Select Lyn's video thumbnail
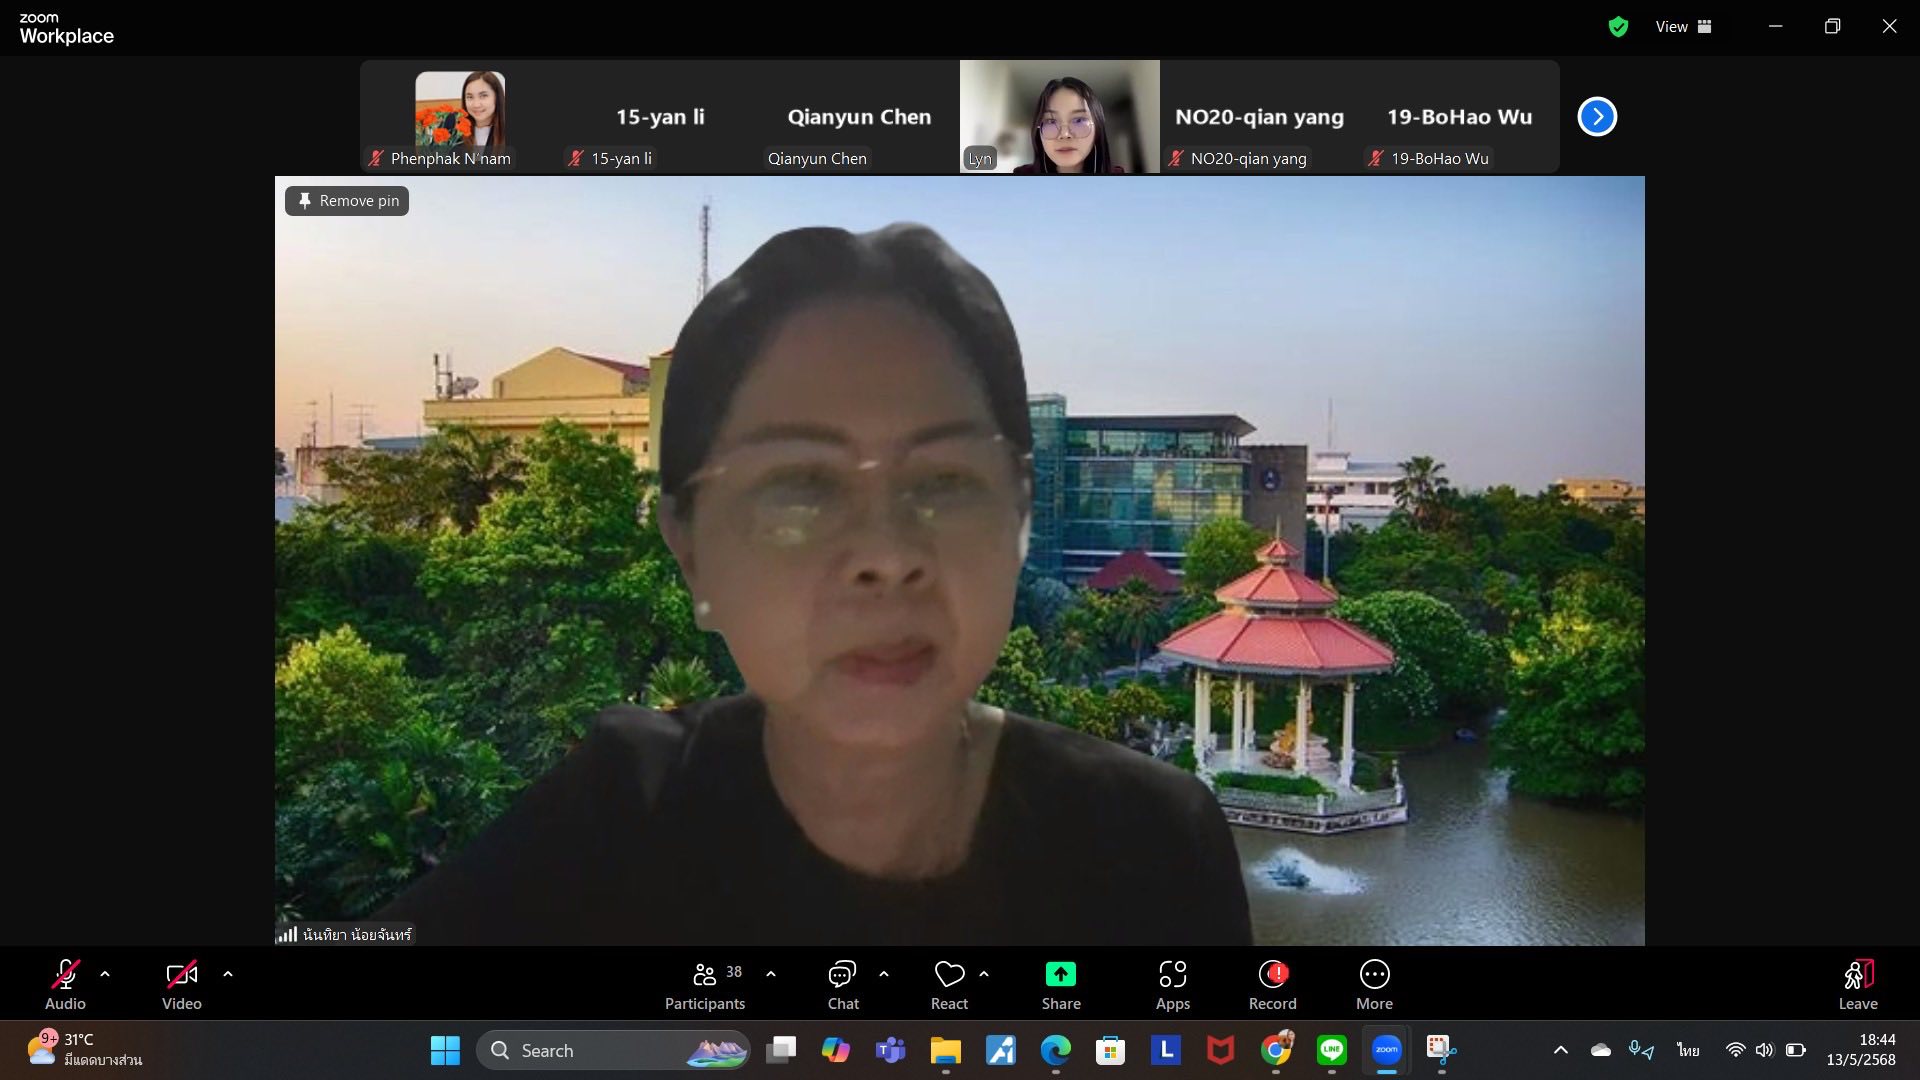Viewport: 1920px width, 1080px height. [1060, 116]
